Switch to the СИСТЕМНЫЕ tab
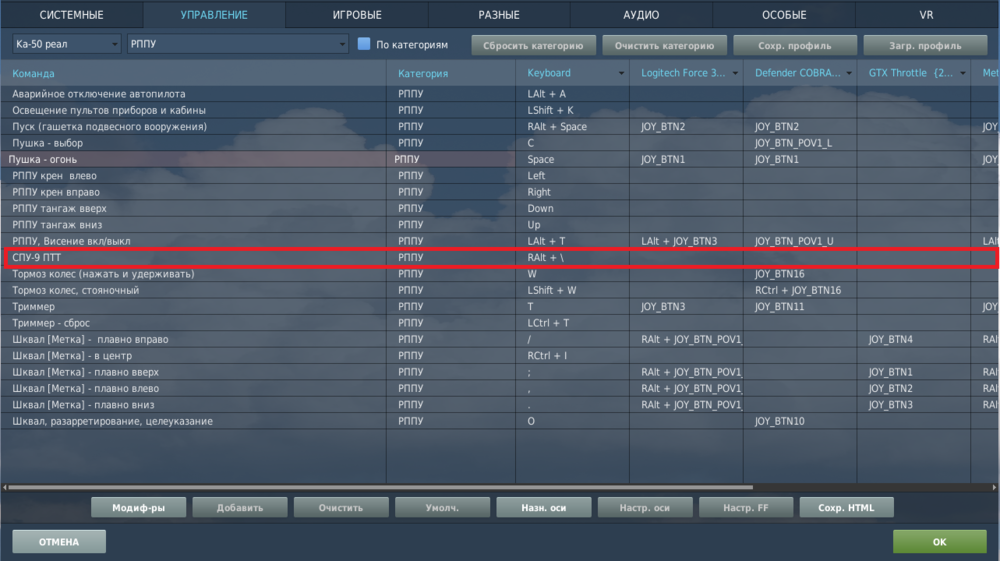This screenshot has width=1000, height=561. tap(71, 15)
